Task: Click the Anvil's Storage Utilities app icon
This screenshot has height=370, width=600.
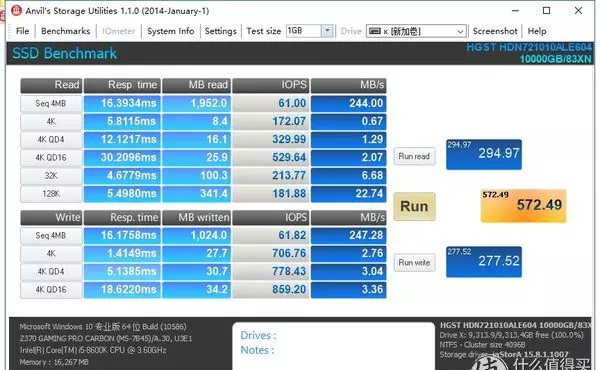Action: coord(16,10)
